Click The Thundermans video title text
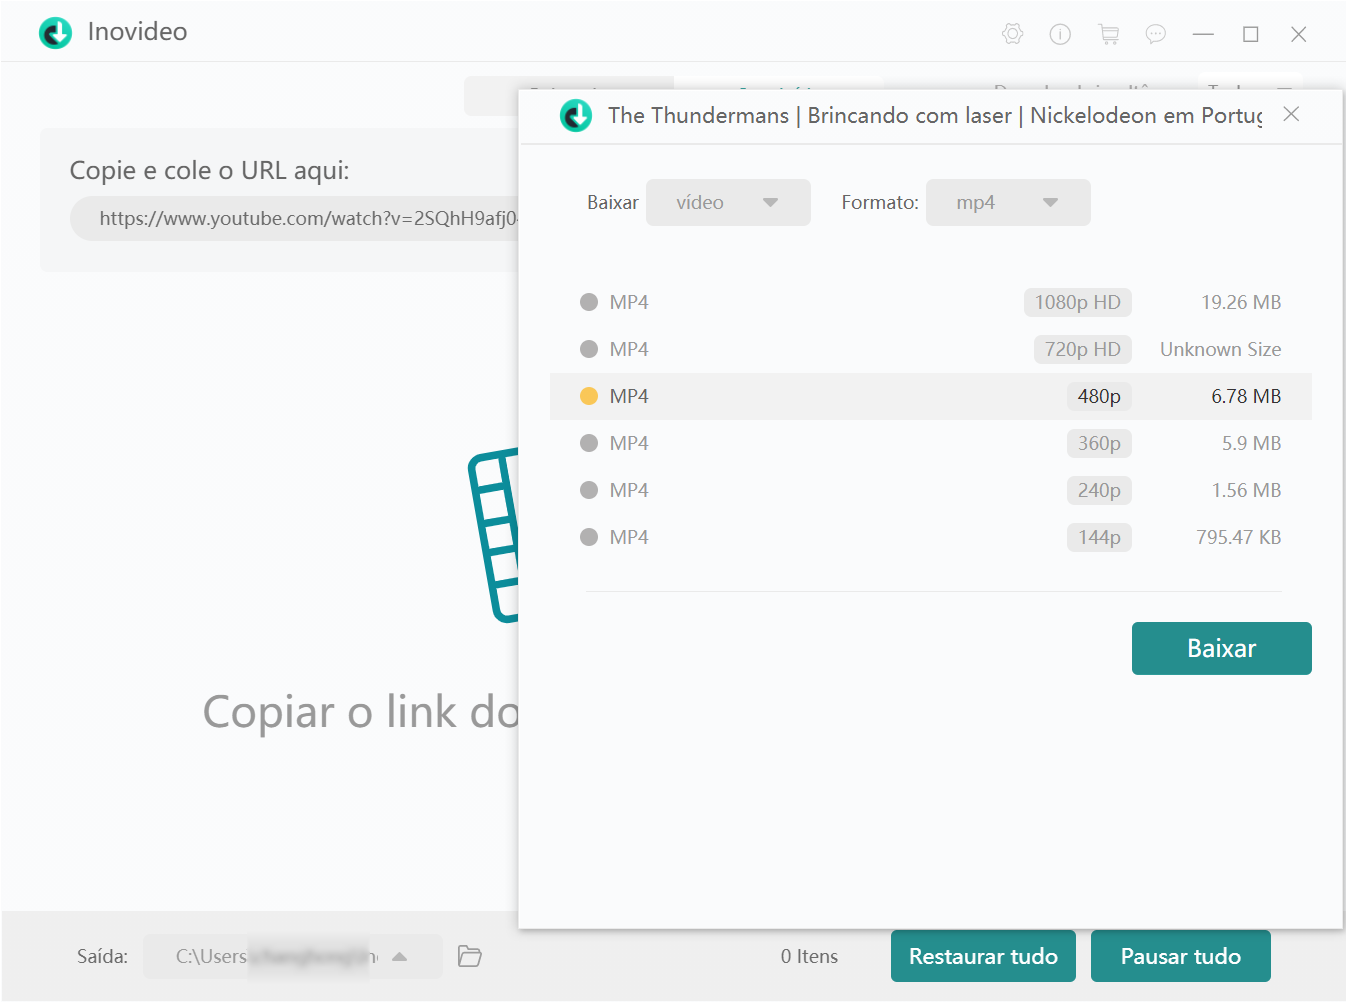1346x1004 pixels. point(935,116)
